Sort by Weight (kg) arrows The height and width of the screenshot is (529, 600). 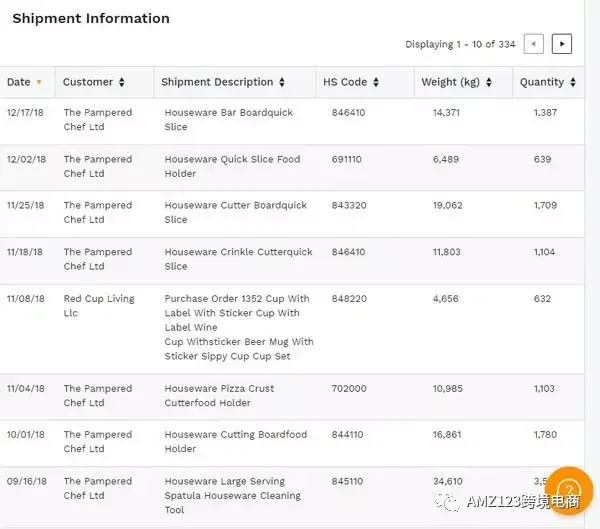[x=489, y=82]
